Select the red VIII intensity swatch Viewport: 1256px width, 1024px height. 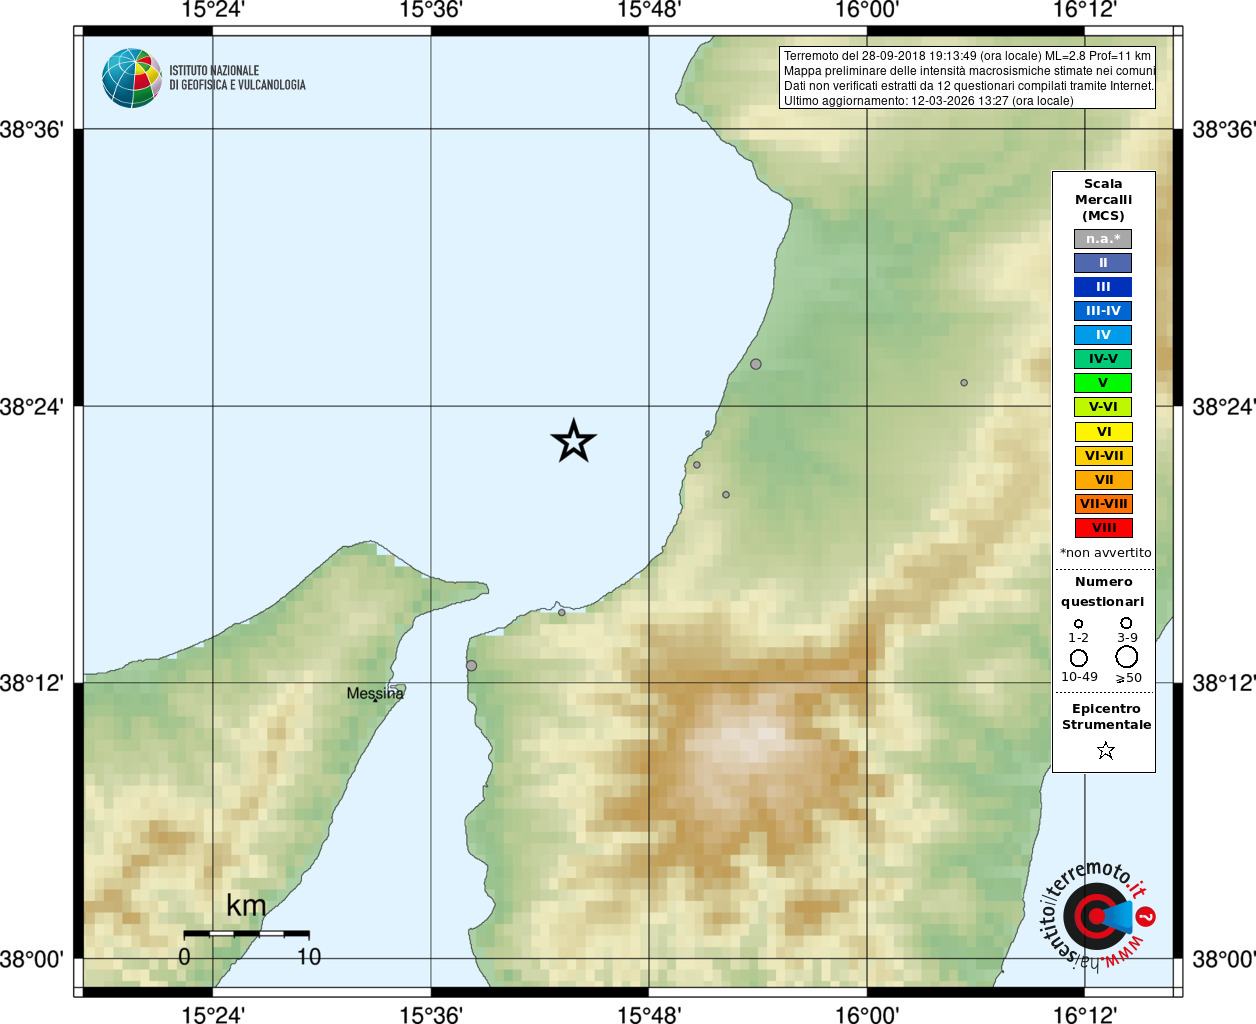[1103, 528]
